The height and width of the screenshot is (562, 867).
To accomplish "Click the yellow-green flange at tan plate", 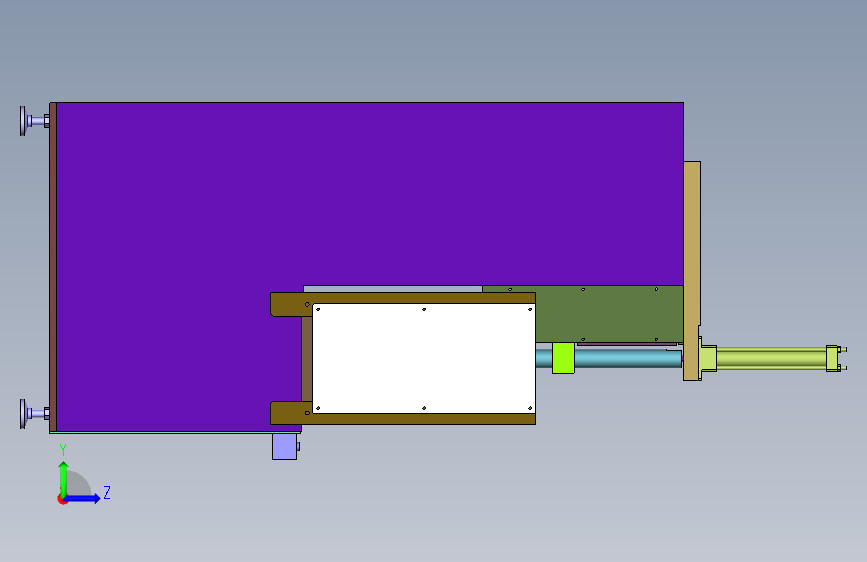I will (708, 358).
